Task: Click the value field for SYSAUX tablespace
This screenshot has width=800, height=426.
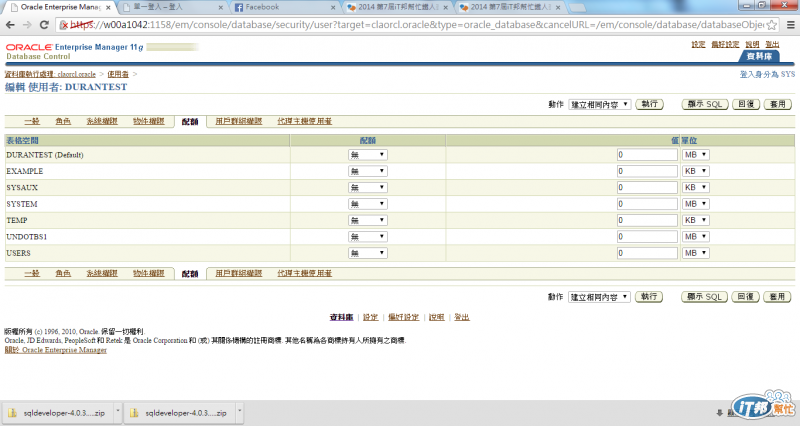Action: coord(647,187)
